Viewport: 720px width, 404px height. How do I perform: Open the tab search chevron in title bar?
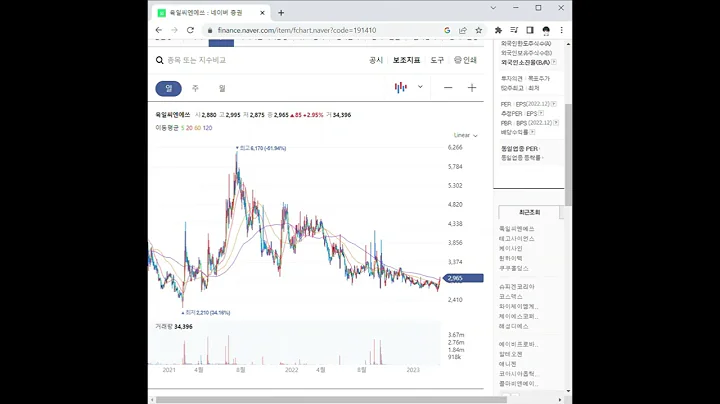click(493, 8)
